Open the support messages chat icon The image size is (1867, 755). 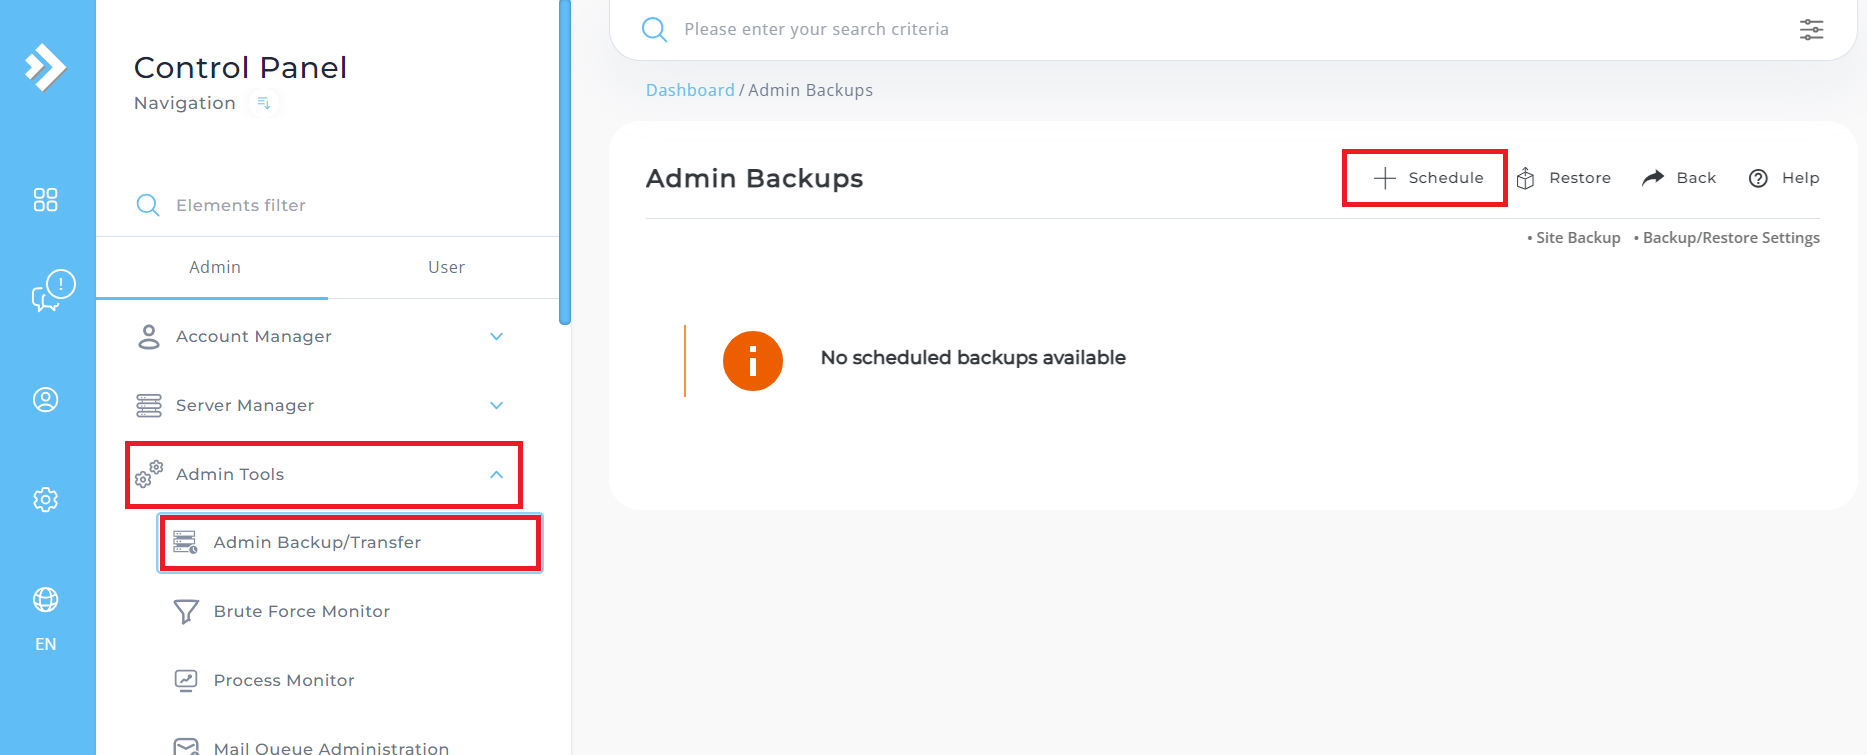click(53, 291)
